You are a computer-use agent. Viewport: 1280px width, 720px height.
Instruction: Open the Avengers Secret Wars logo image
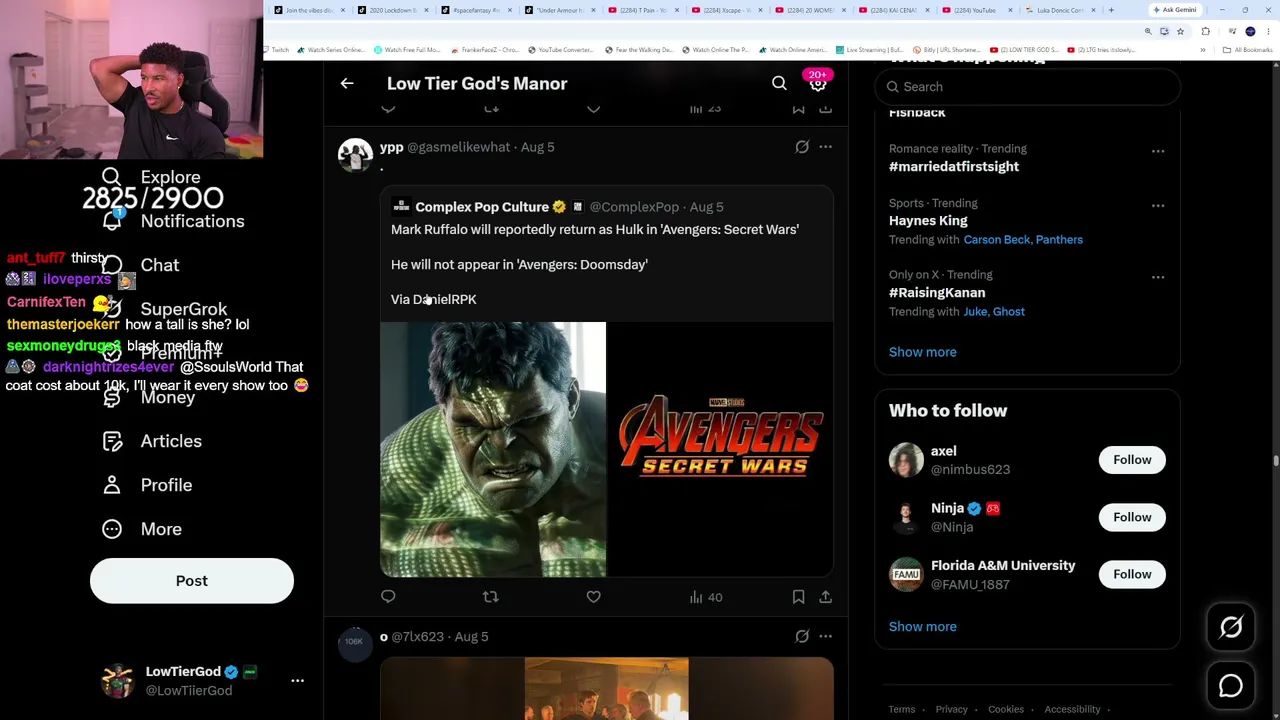point(720,449)
